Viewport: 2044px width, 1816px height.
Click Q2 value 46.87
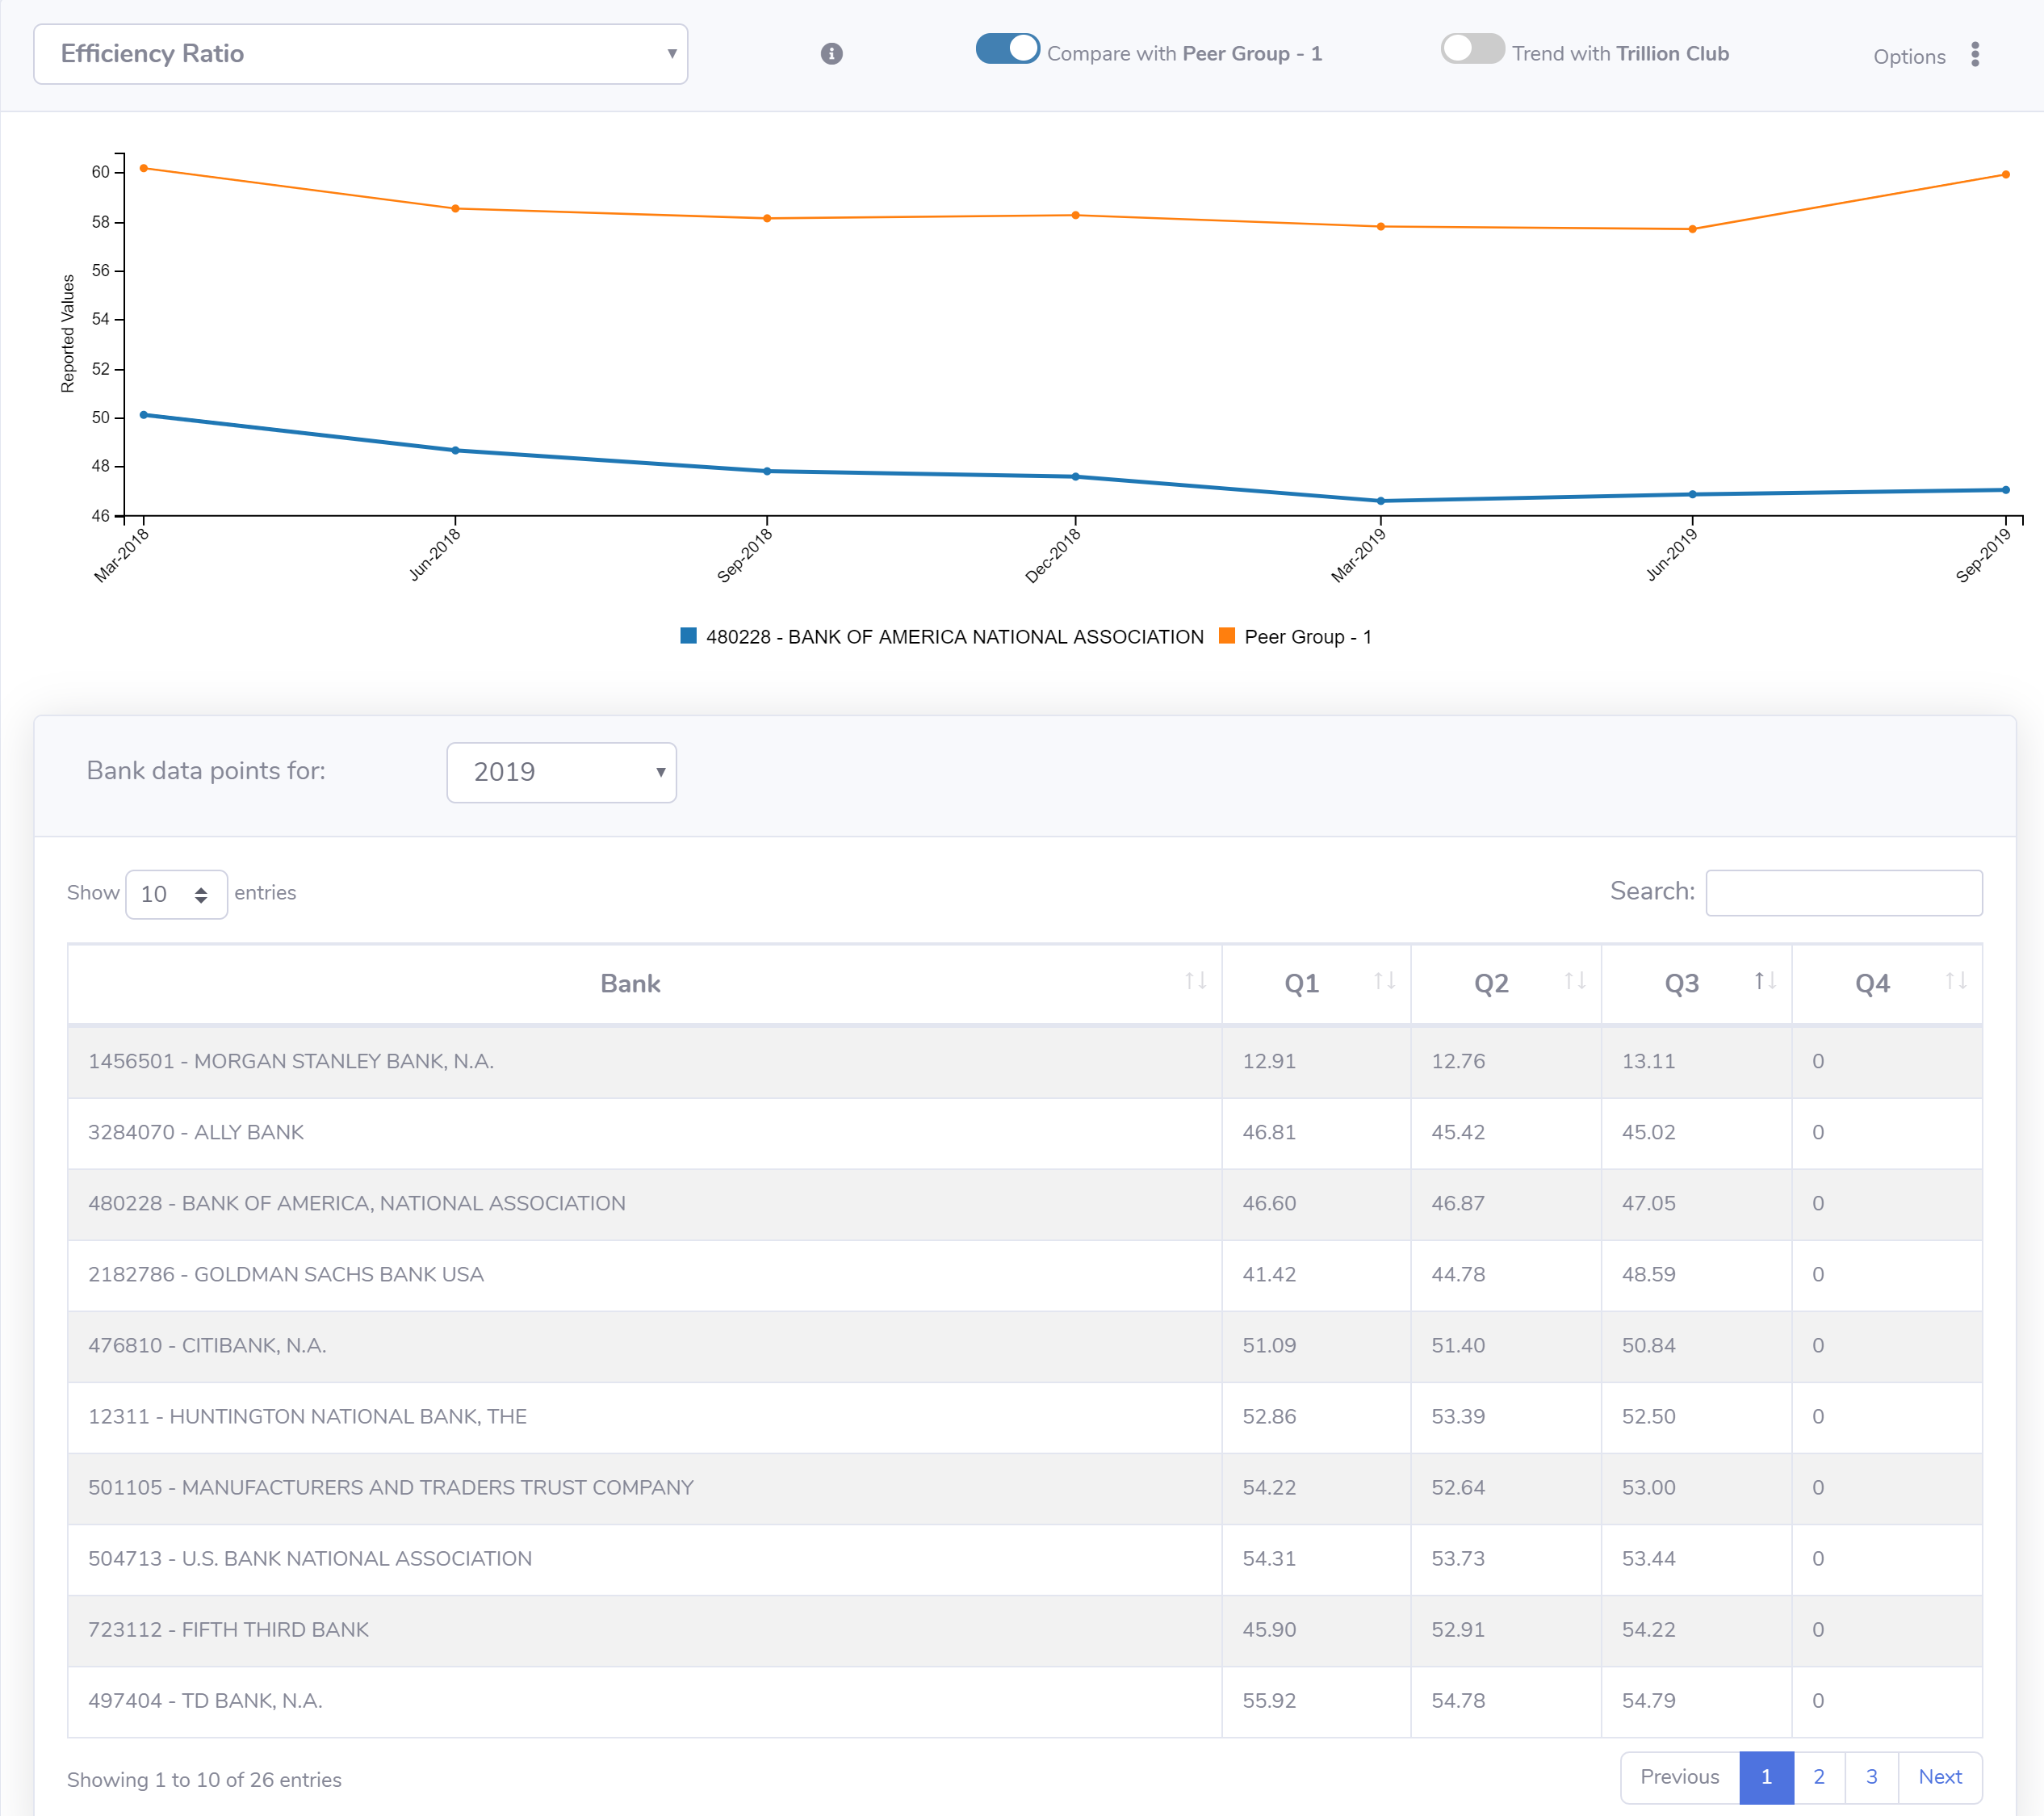(x=1458, y=1204)
